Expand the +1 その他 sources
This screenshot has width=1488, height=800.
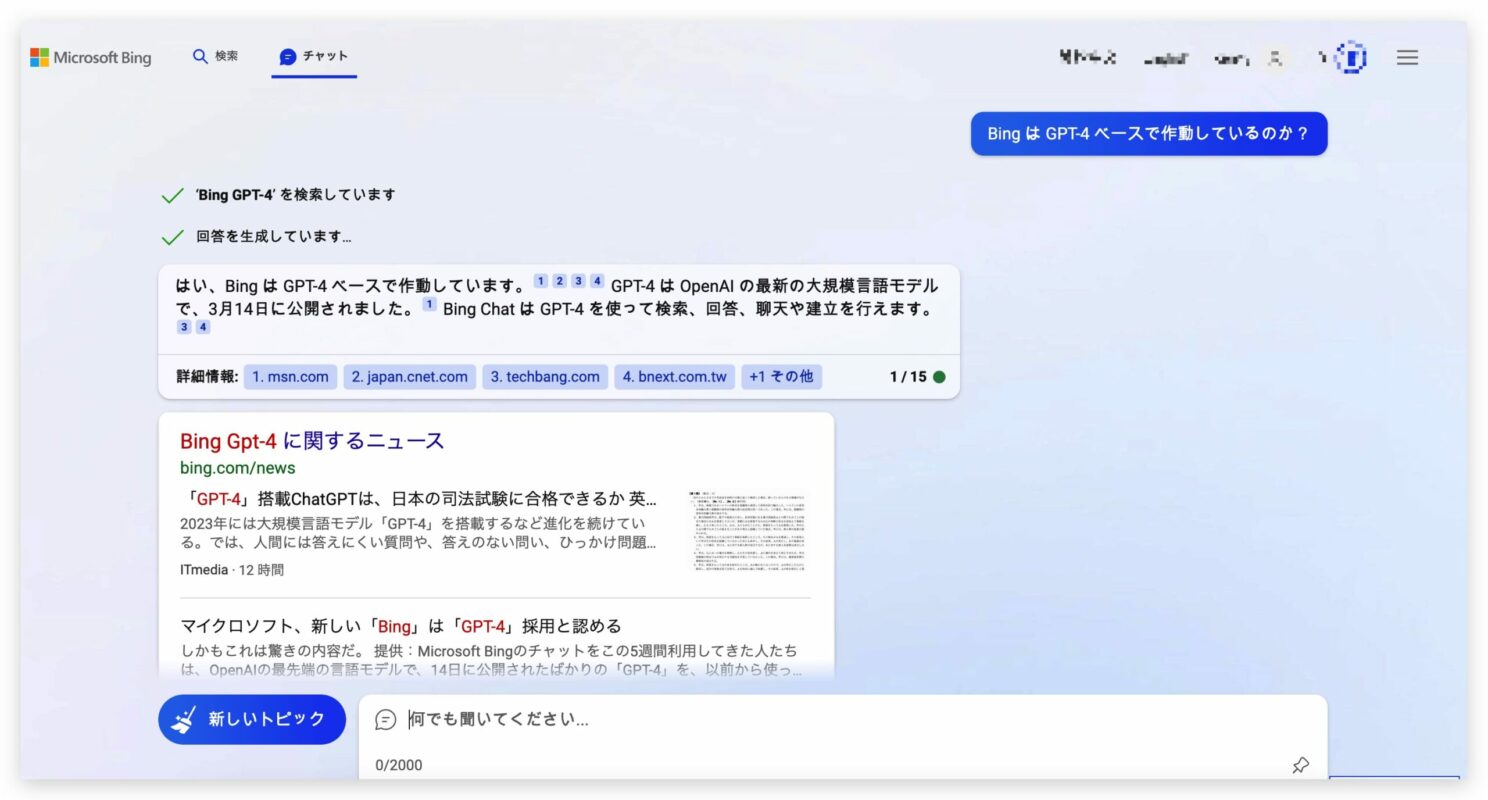point(781,377)
